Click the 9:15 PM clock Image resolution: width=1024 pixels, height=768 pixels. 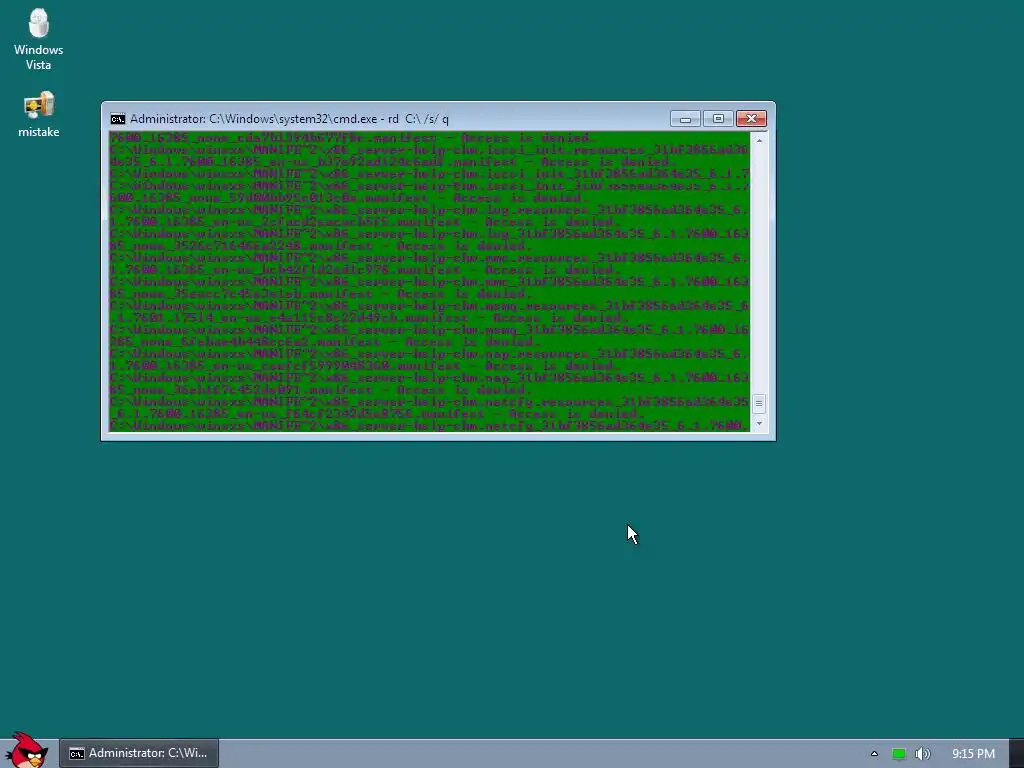click(973, 754)
